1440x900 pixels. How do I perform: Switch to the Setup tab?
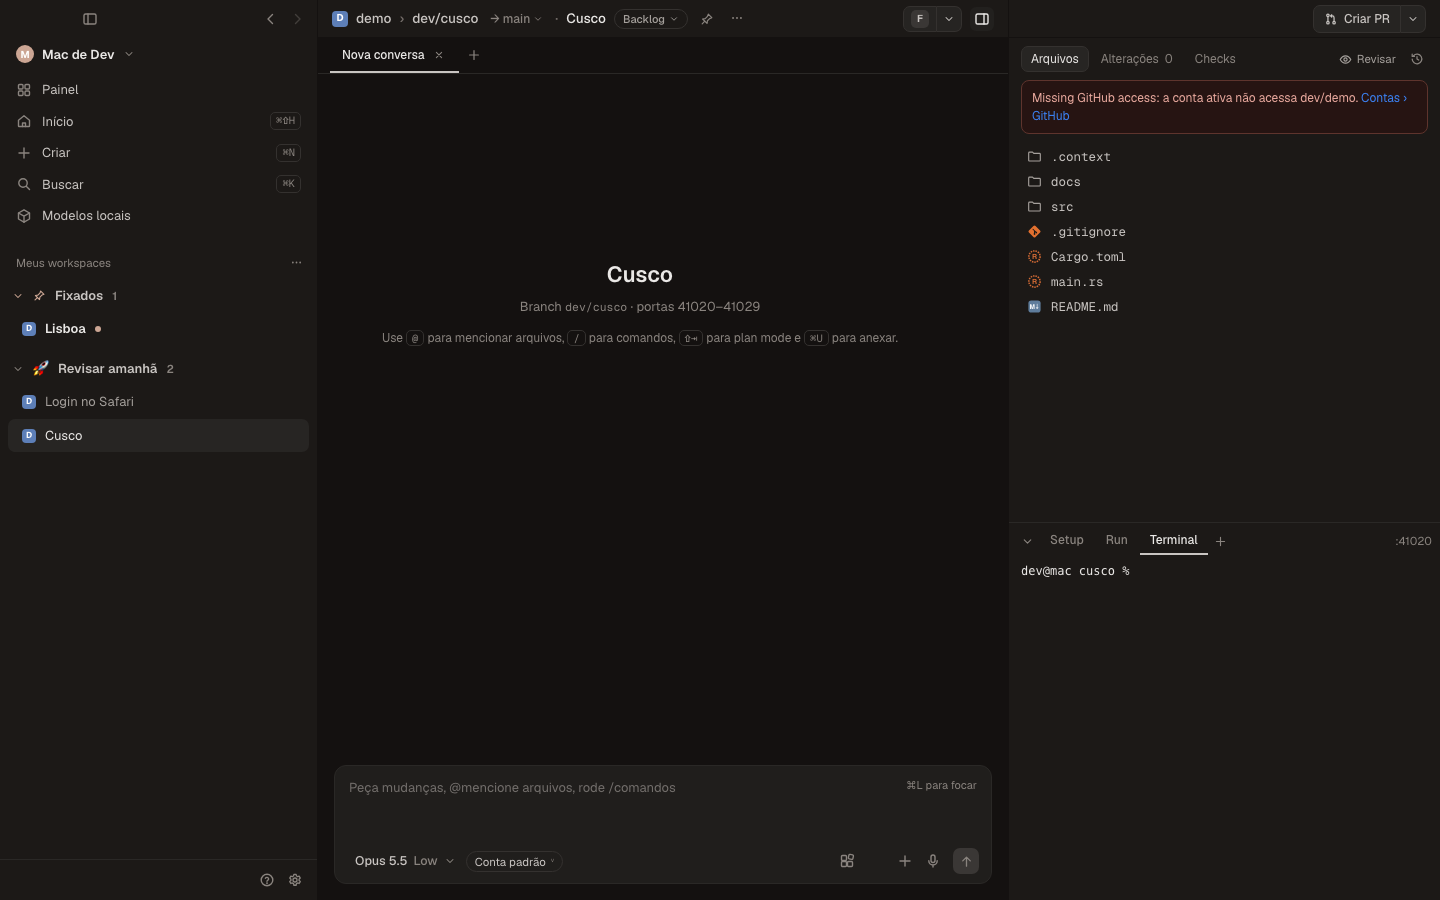coord(1067,540)
